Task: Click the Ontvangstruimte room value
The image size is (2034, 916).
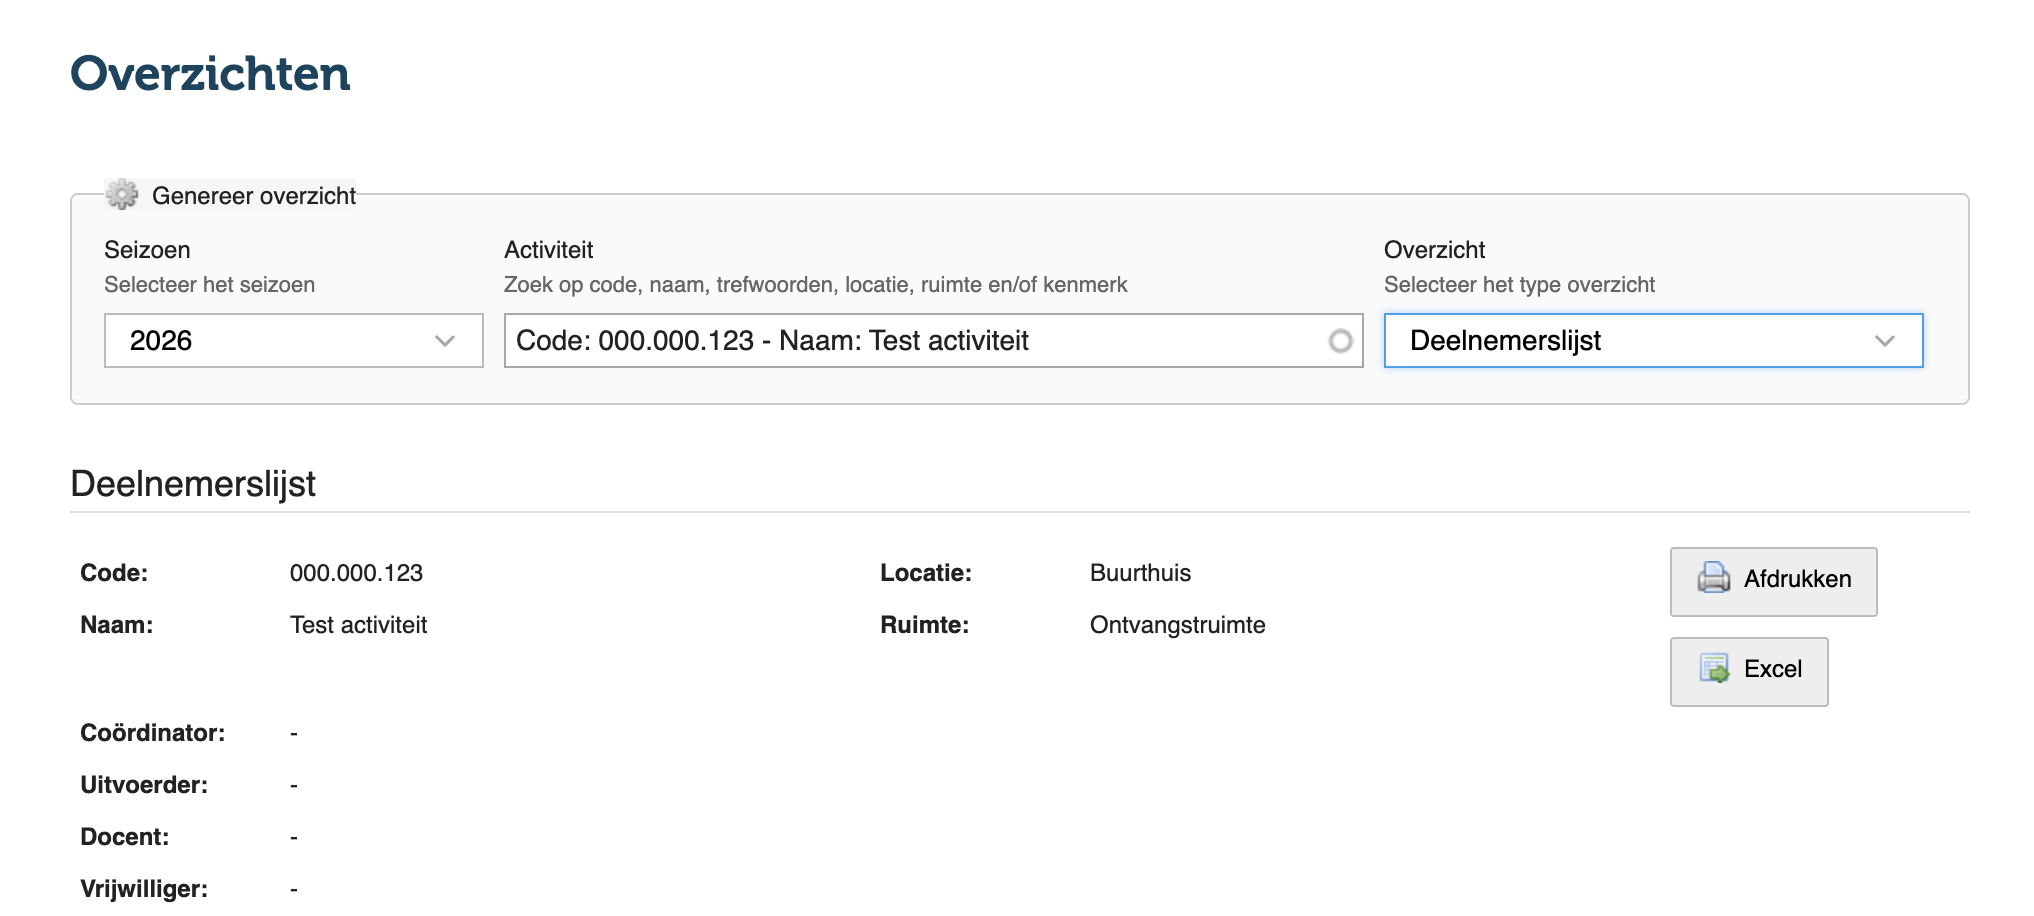Action: [1177, 625]
